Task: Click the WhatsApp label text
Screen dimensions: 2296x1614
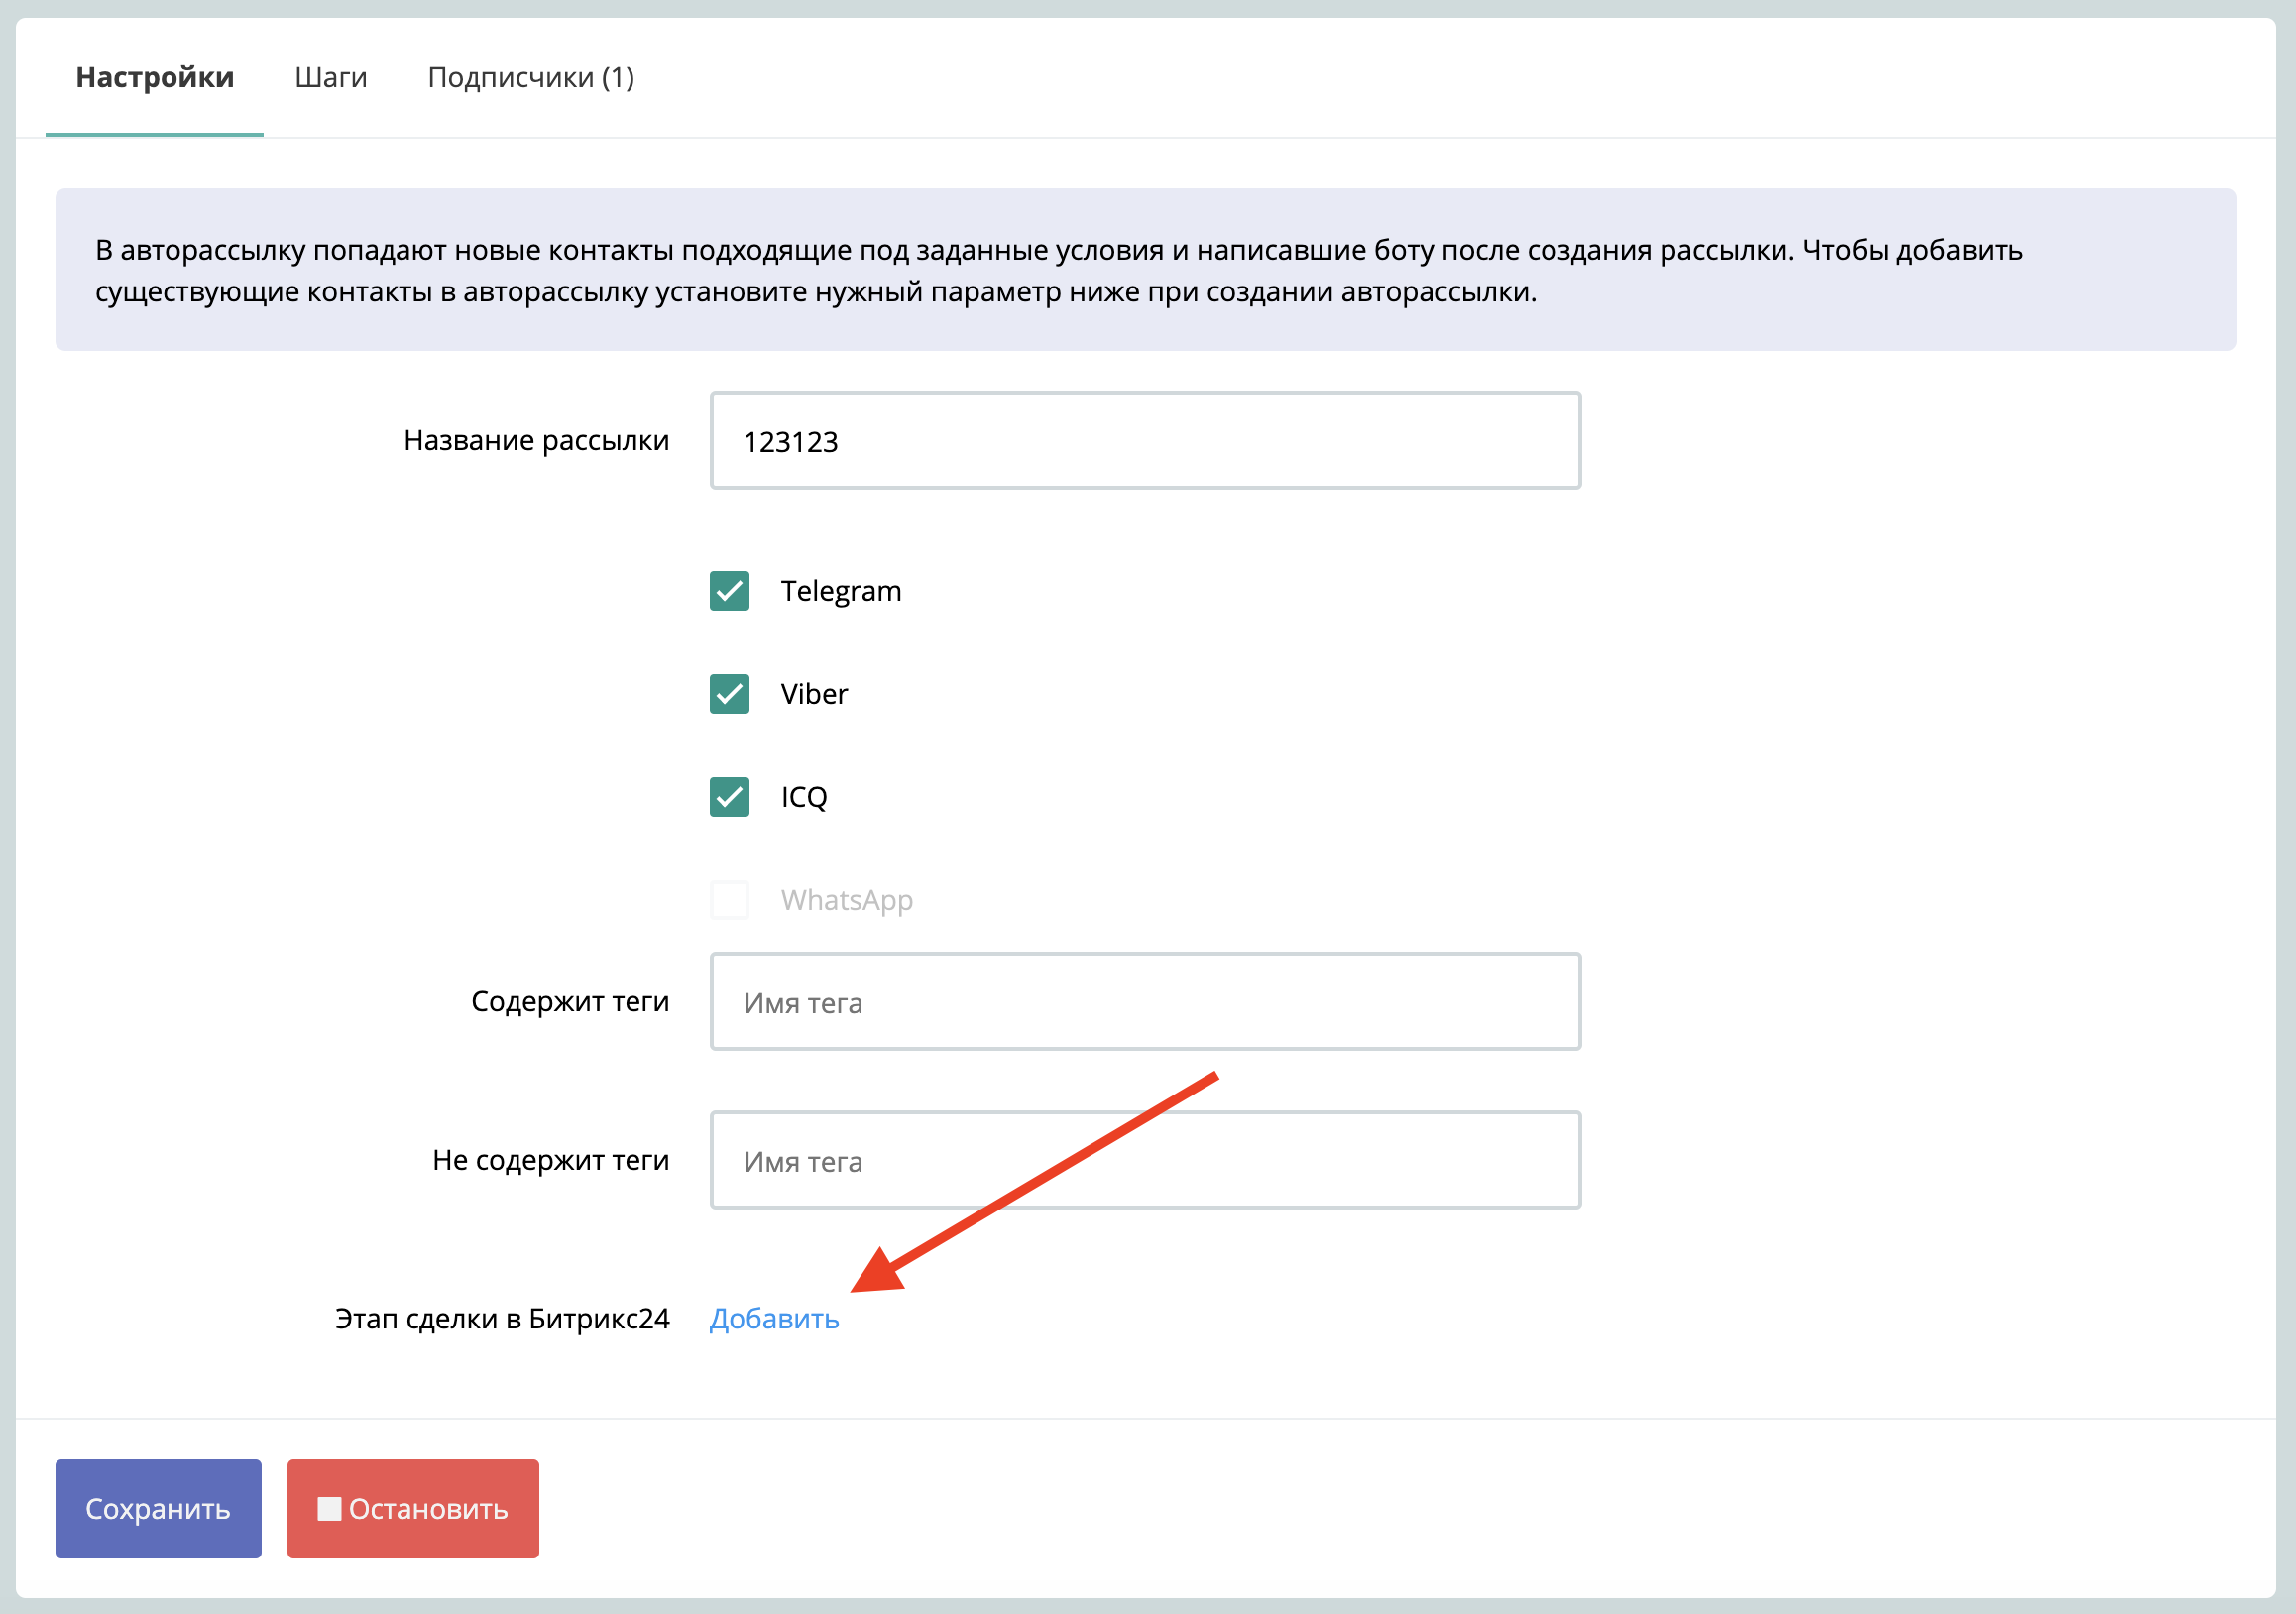Action: point(847,900)
